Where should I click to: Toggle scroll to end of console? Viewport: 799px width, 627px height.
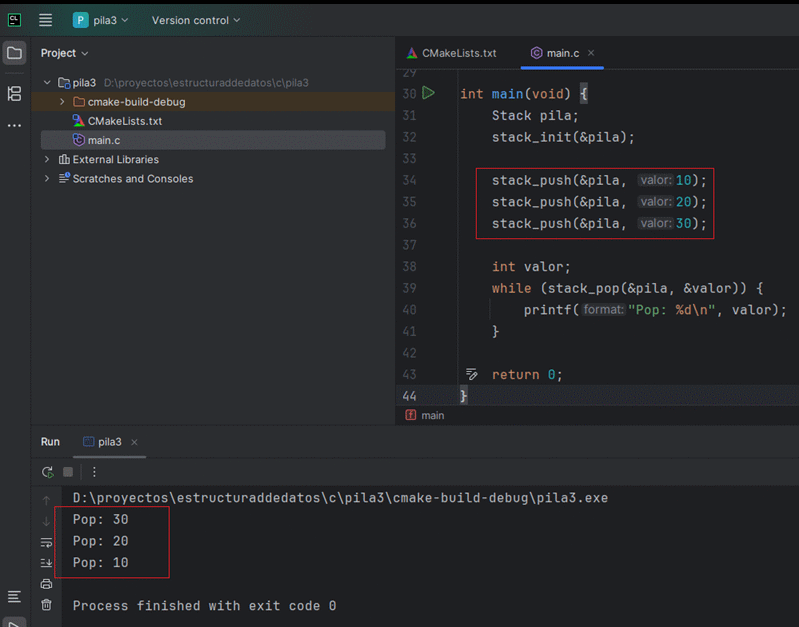click(46, 563)
